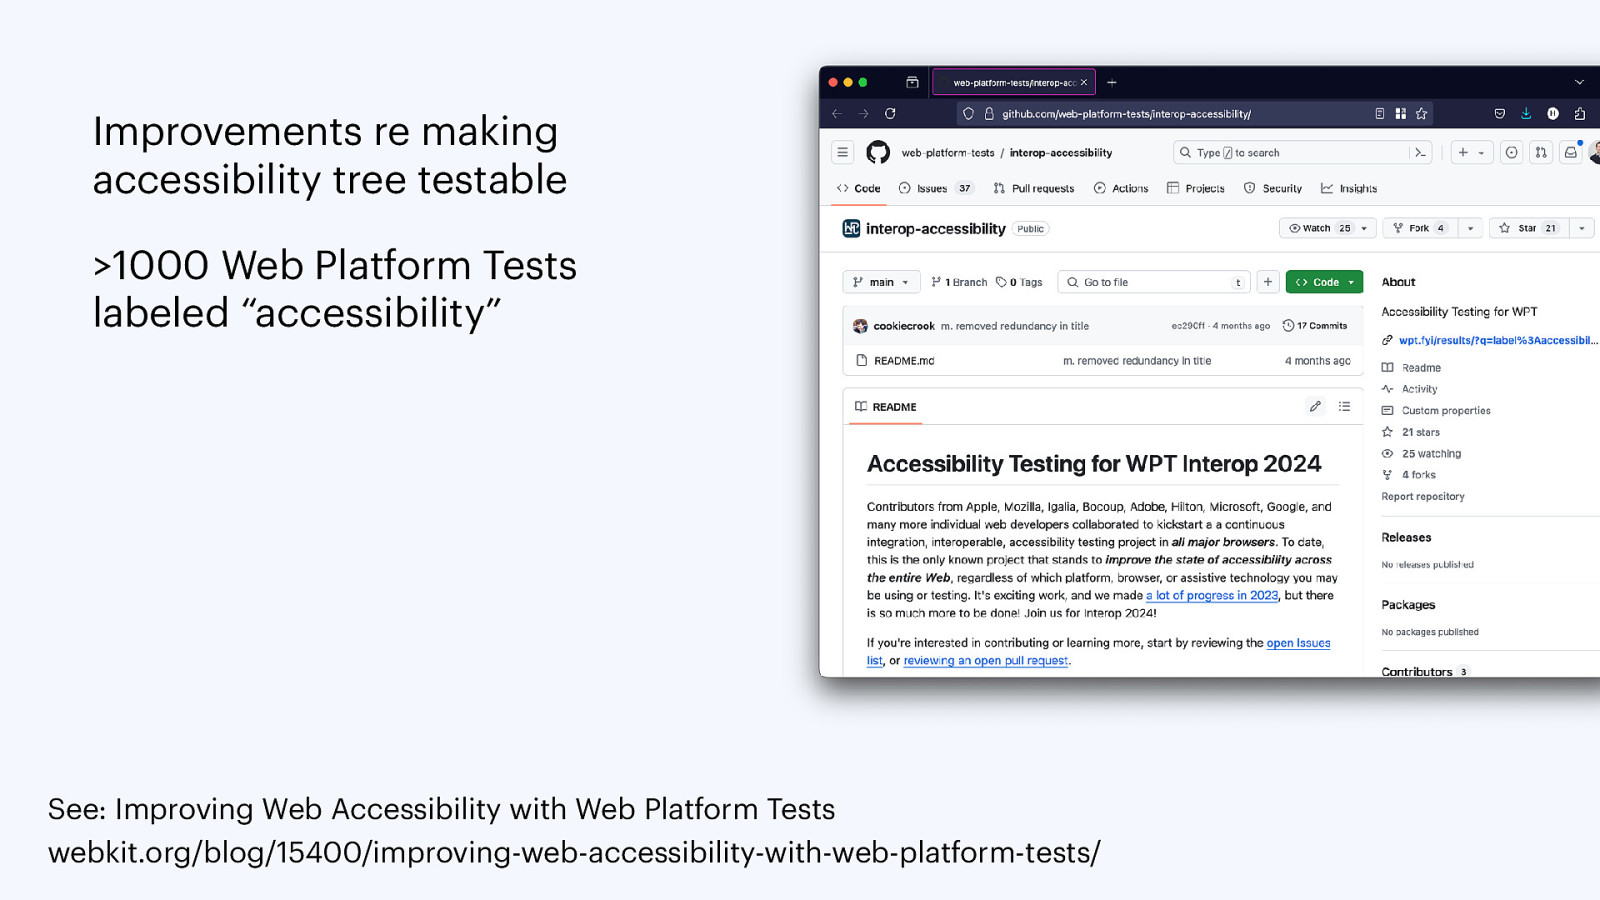Open the GitHub Issues circle-dot header icon
Screen dimensions: 1600x900
1512,153
